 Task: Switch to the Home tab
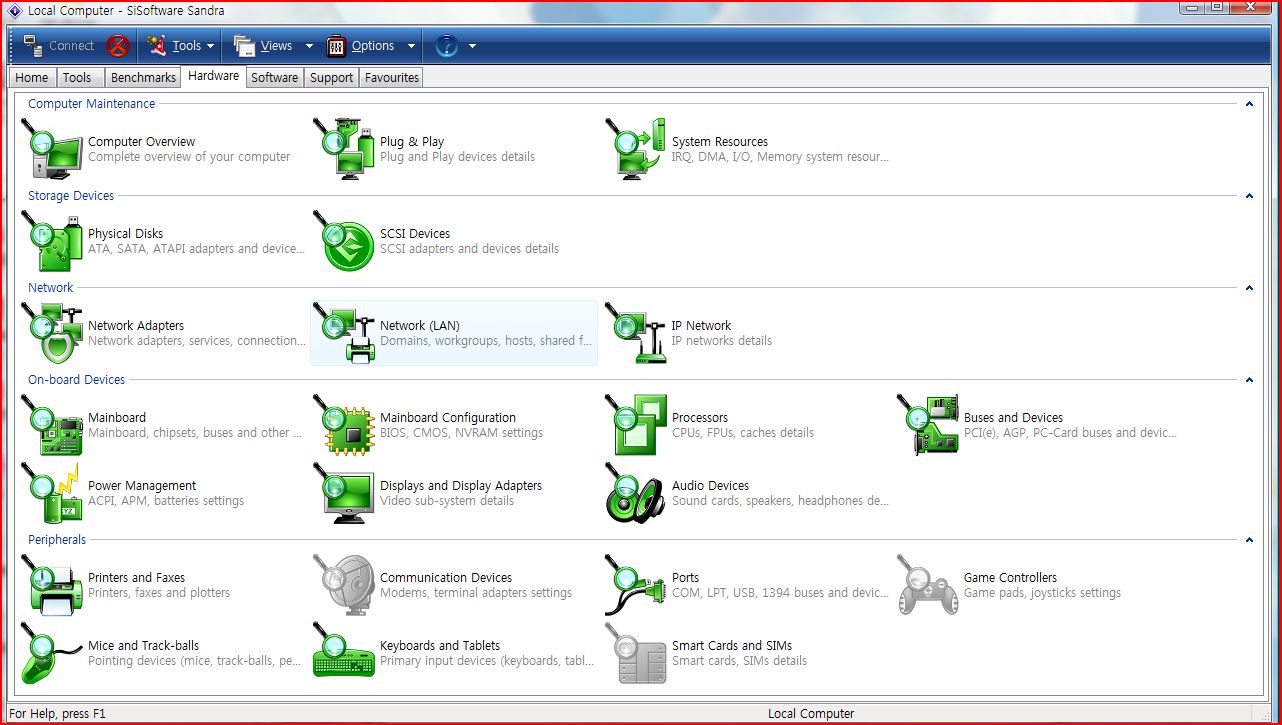pyautogui.click(x=31, y=77)
